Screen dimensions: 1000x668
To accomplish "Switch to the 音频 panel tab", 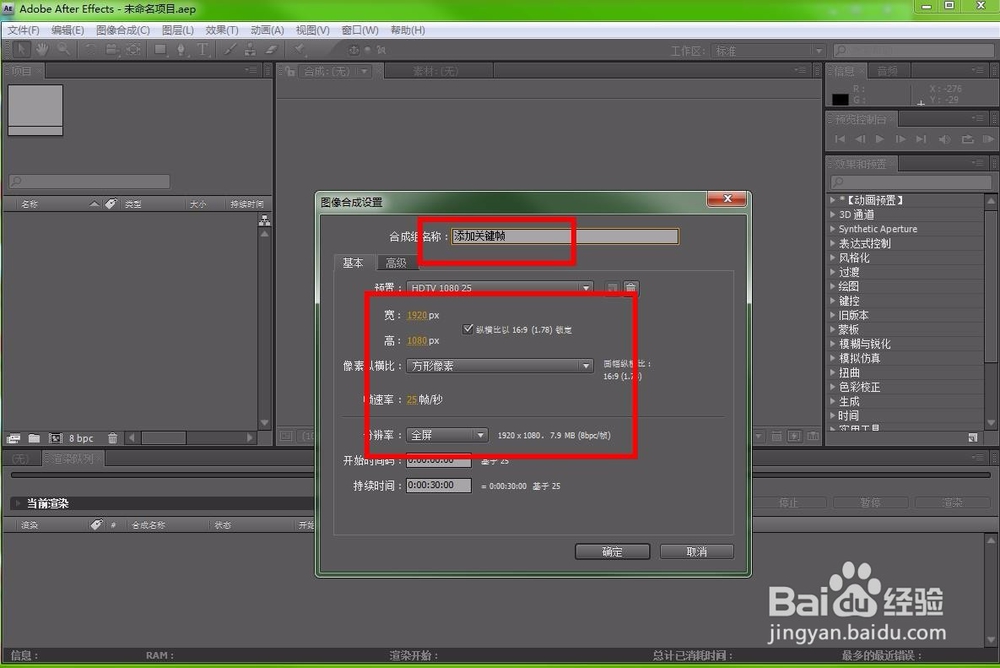I will [x=887, y=71].
